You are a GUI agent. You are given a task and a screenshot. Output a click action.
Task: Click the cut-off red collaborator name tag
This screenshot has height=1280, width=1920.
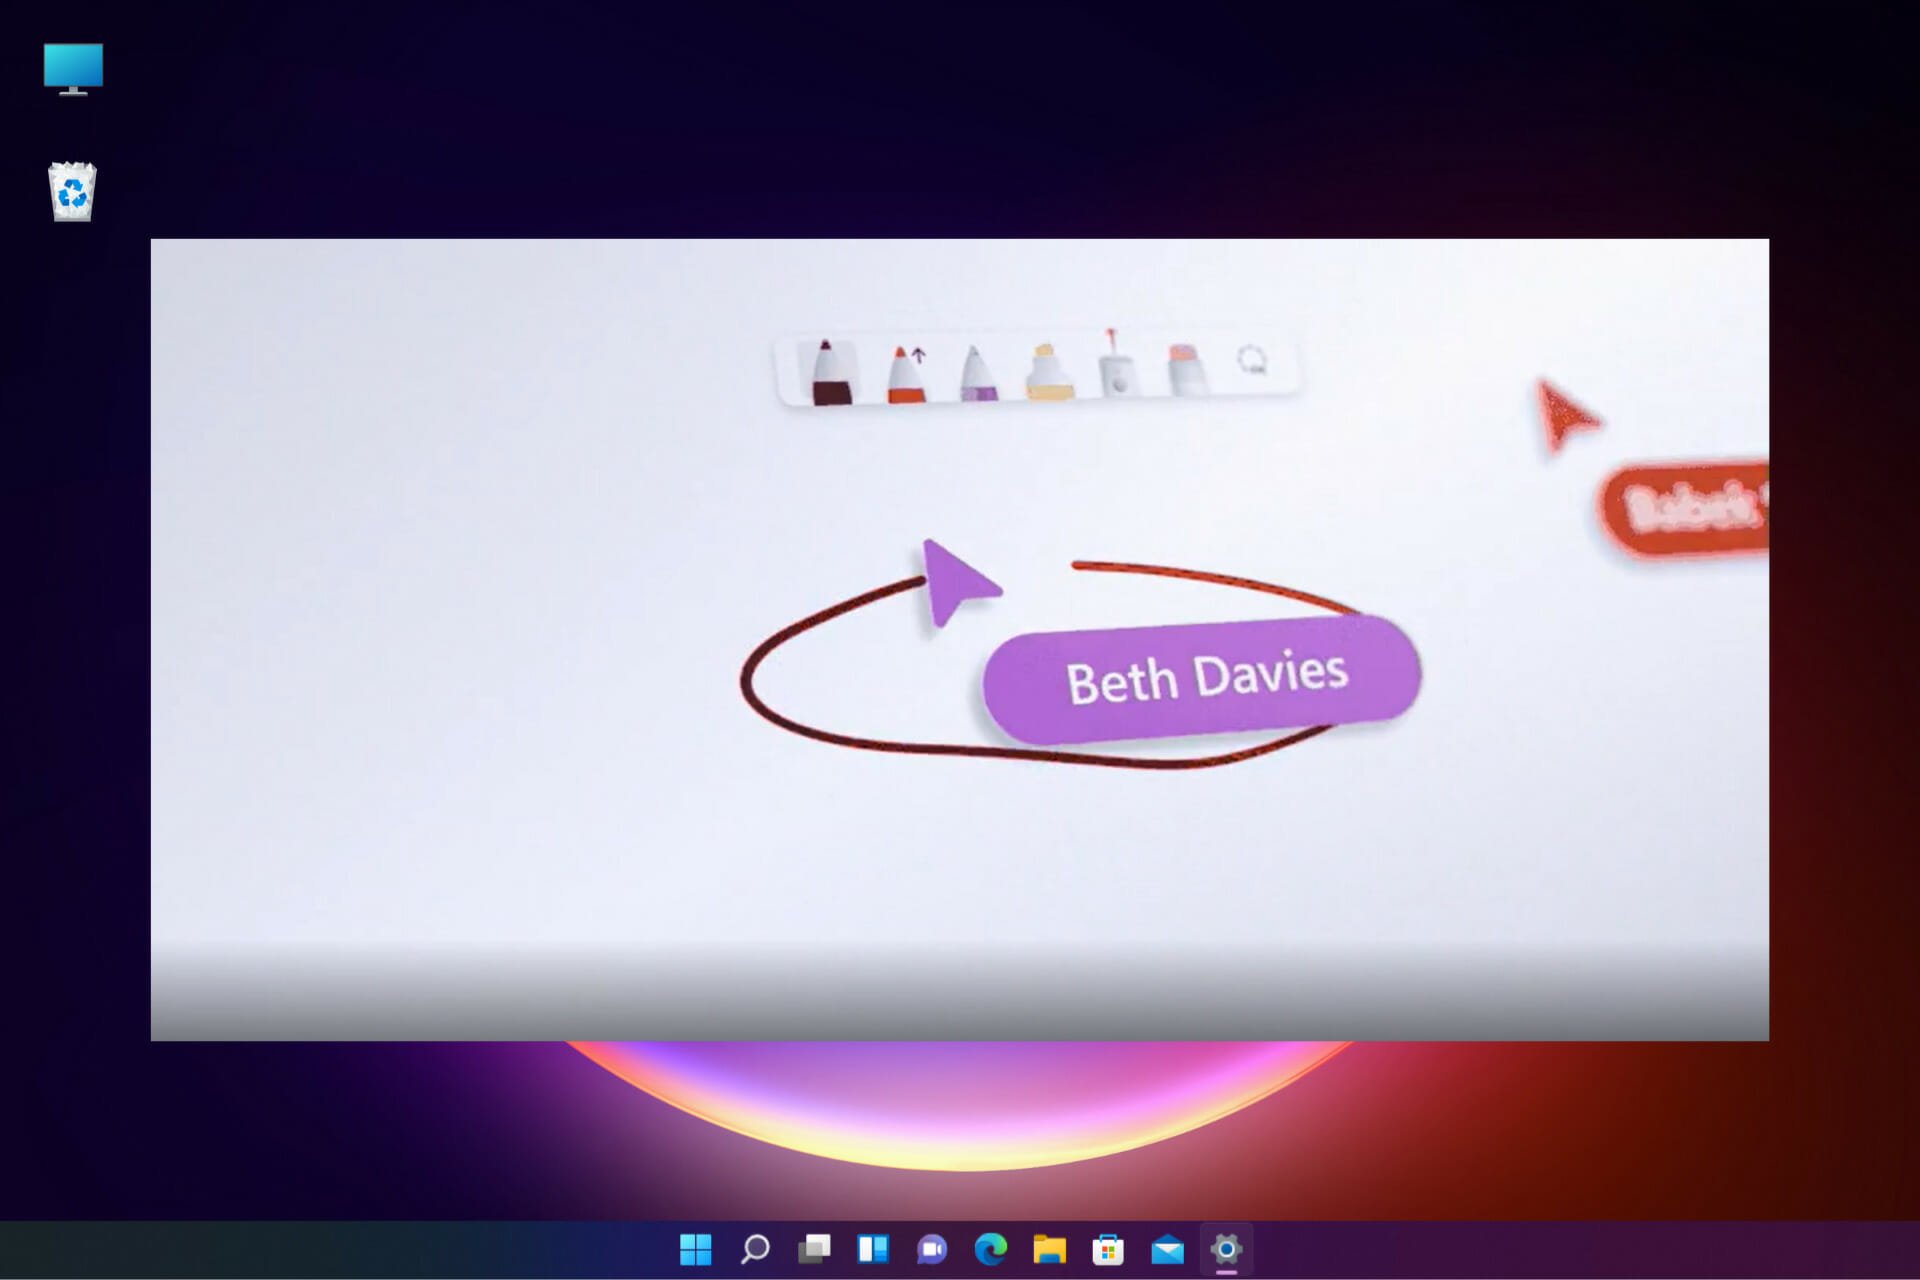1683,508
